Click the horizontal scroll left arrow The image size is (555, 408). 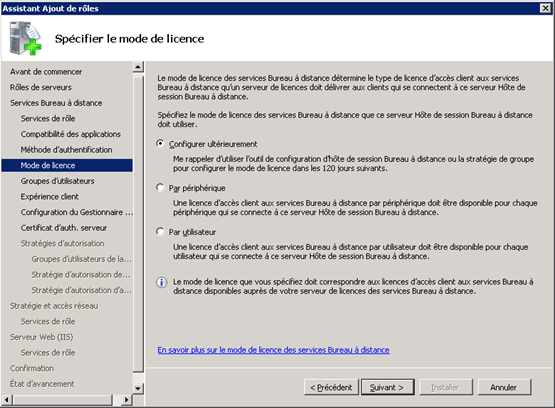7,400
